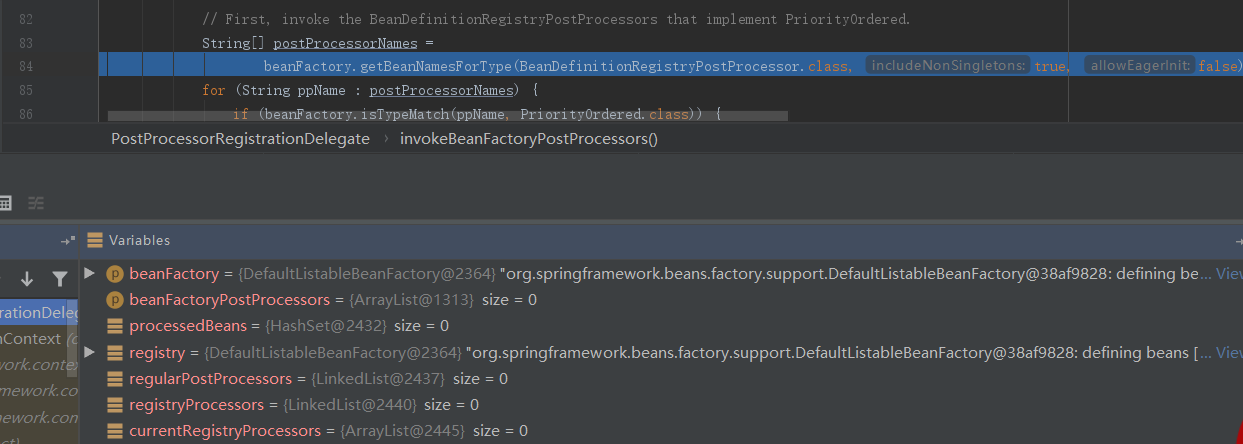Click the frames filter funnel icon
Viewport: 1243px width, 444px height.
coord(60,279)
